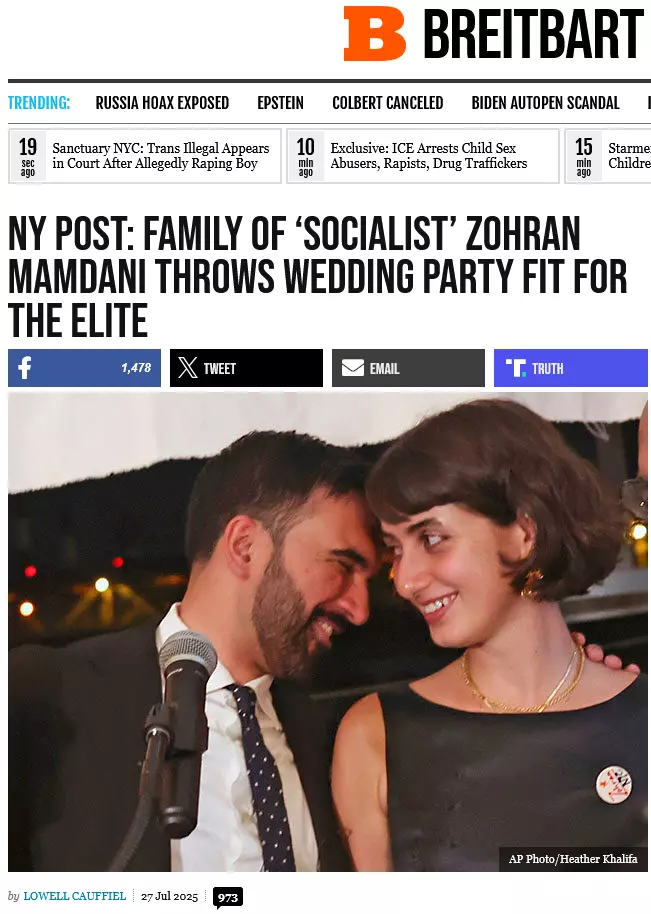651x914 pixels.
Task: Open the Epstein trending topic
Action: point(280,103)
